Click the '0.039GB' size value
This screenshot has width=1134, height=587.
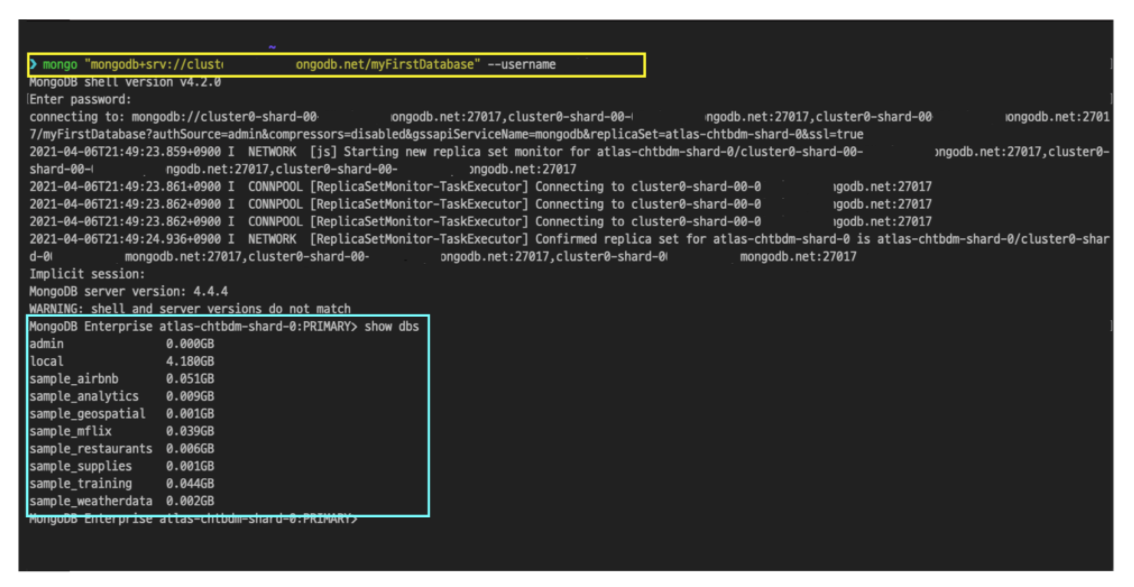[x=189, y=431]
